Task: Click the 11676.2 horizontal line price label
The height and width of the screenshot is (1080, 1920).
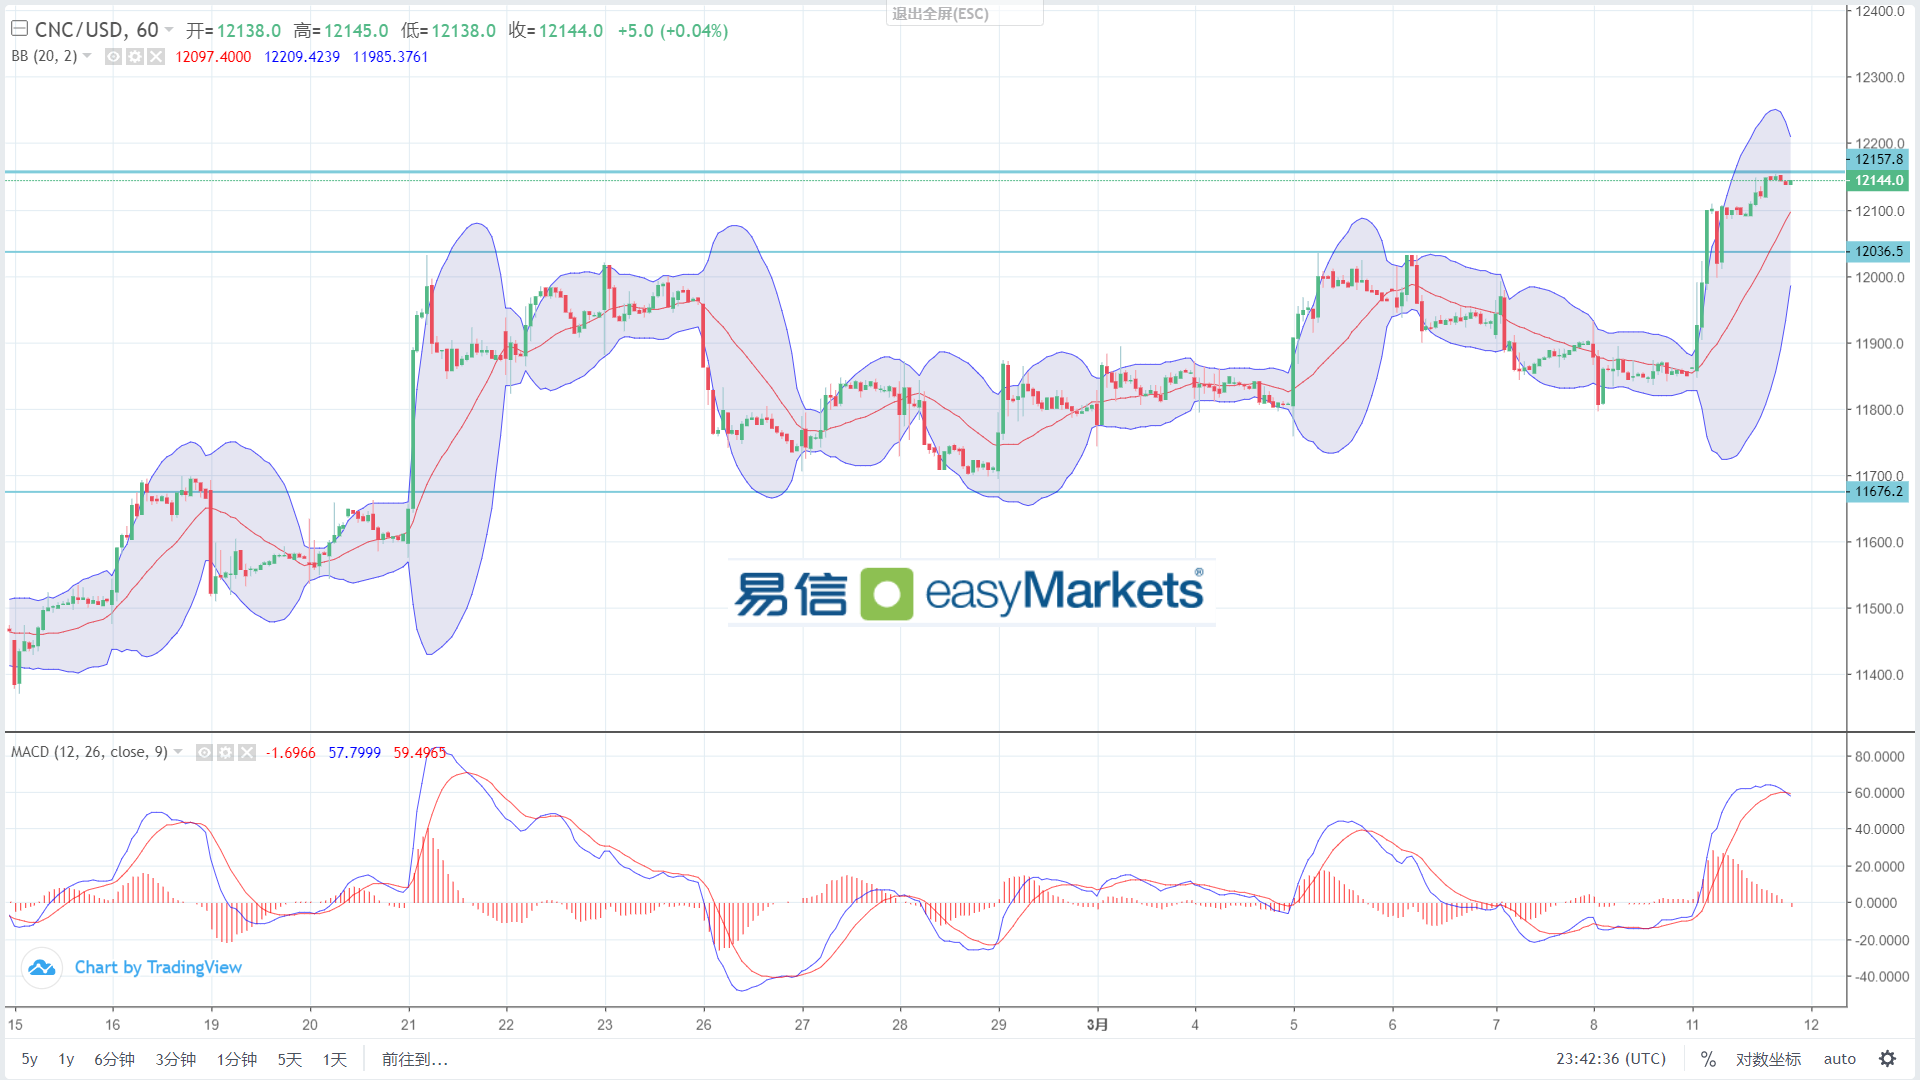Action: [x=1878, y=491]
